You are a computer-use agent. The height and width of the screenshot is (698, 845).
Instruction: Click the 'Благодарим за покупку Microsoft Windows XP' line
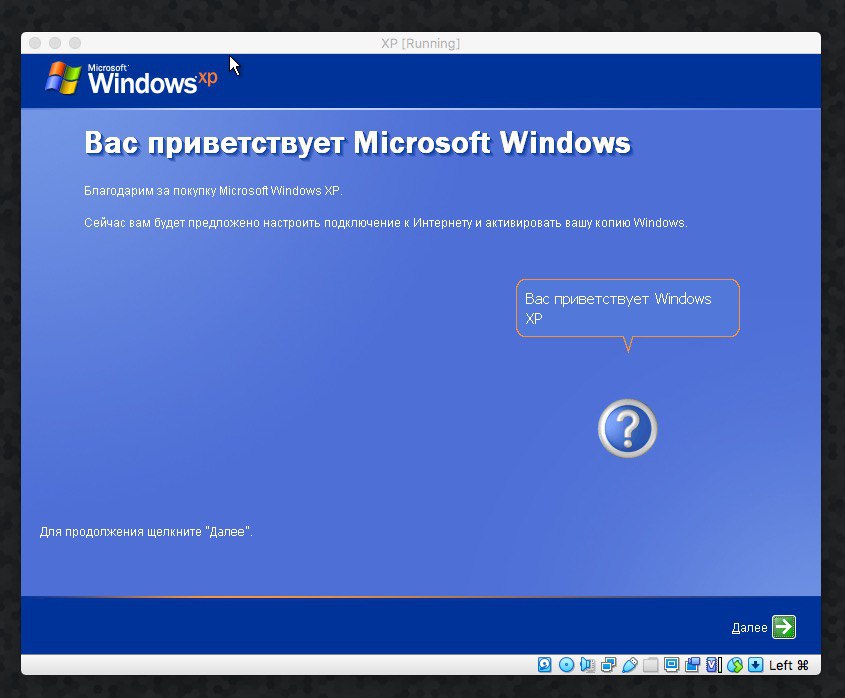tap(213, 191)
